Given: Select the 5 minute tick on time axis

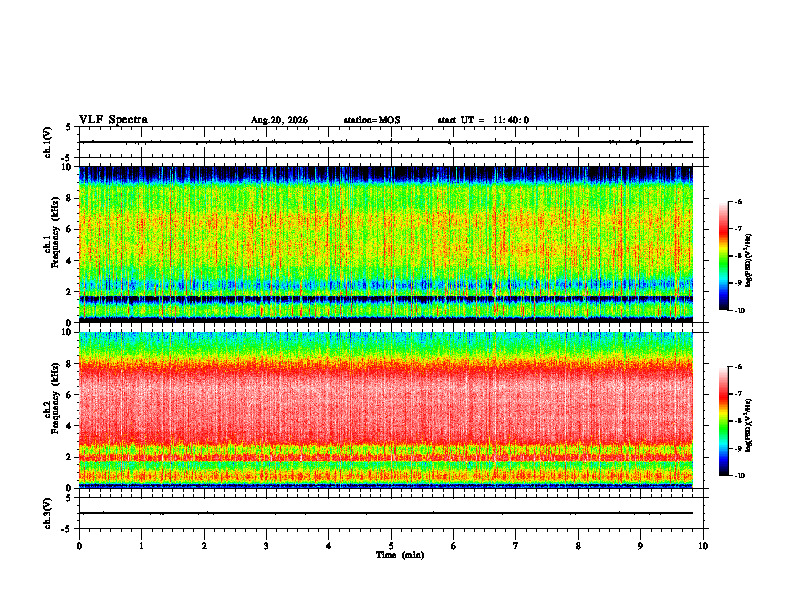Looking at the screenshot, I should pyautogui.click(x=391, y=546).
